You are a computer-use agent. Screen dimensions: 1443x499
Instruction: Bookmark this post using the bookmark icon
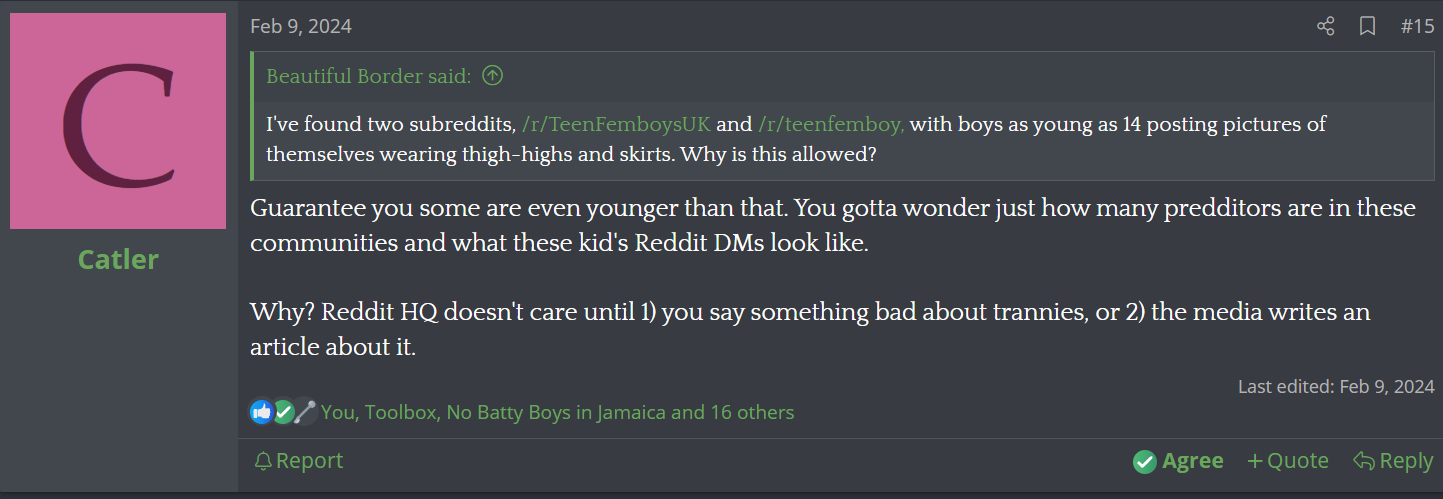pyautogui.click(x=1367, y=27)
